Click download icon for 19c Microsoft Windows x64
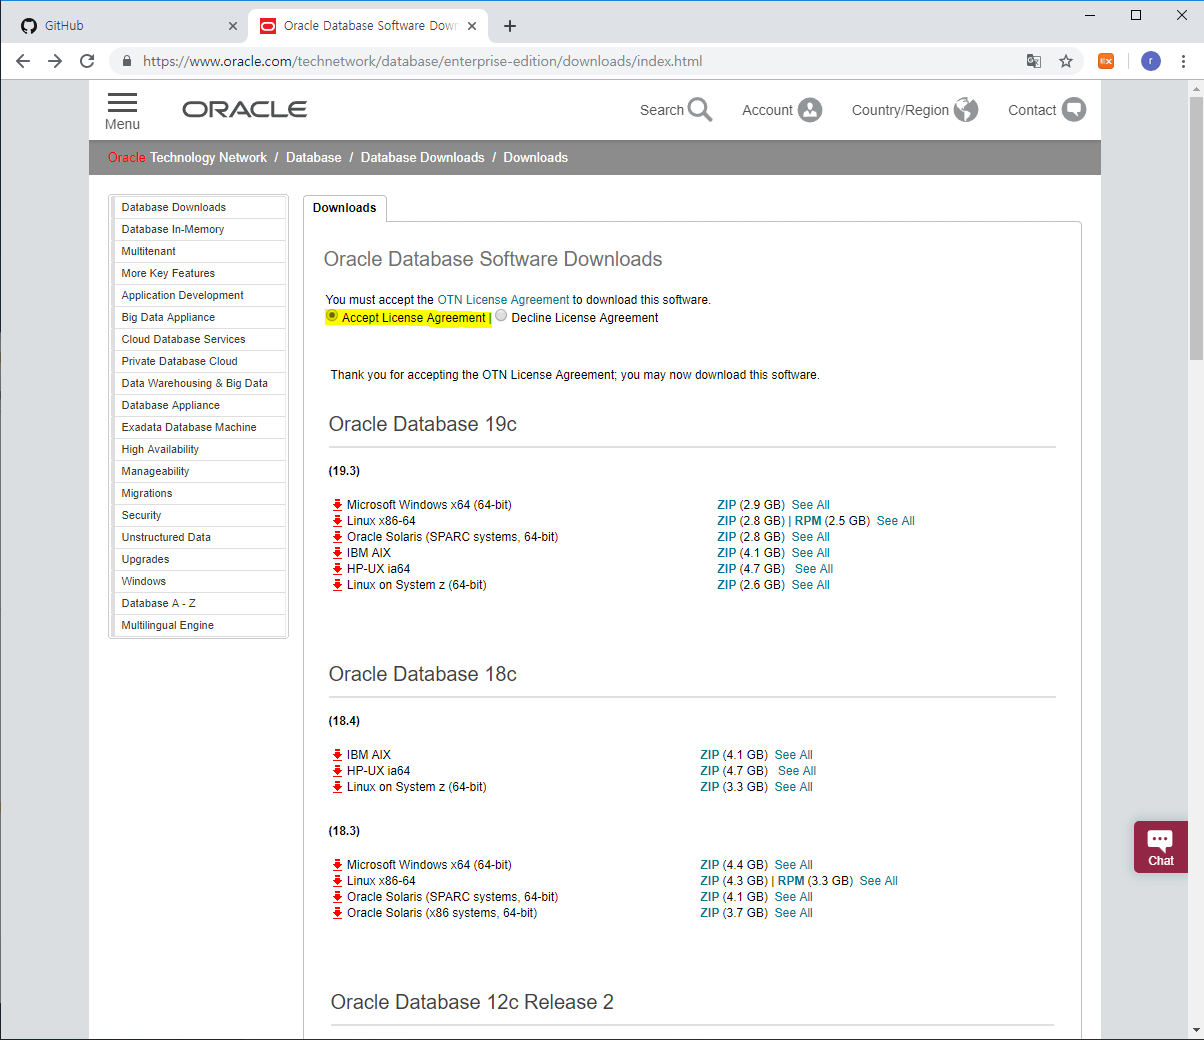Viewport: 1204px width, 1040px height. (x=338, y=505)
